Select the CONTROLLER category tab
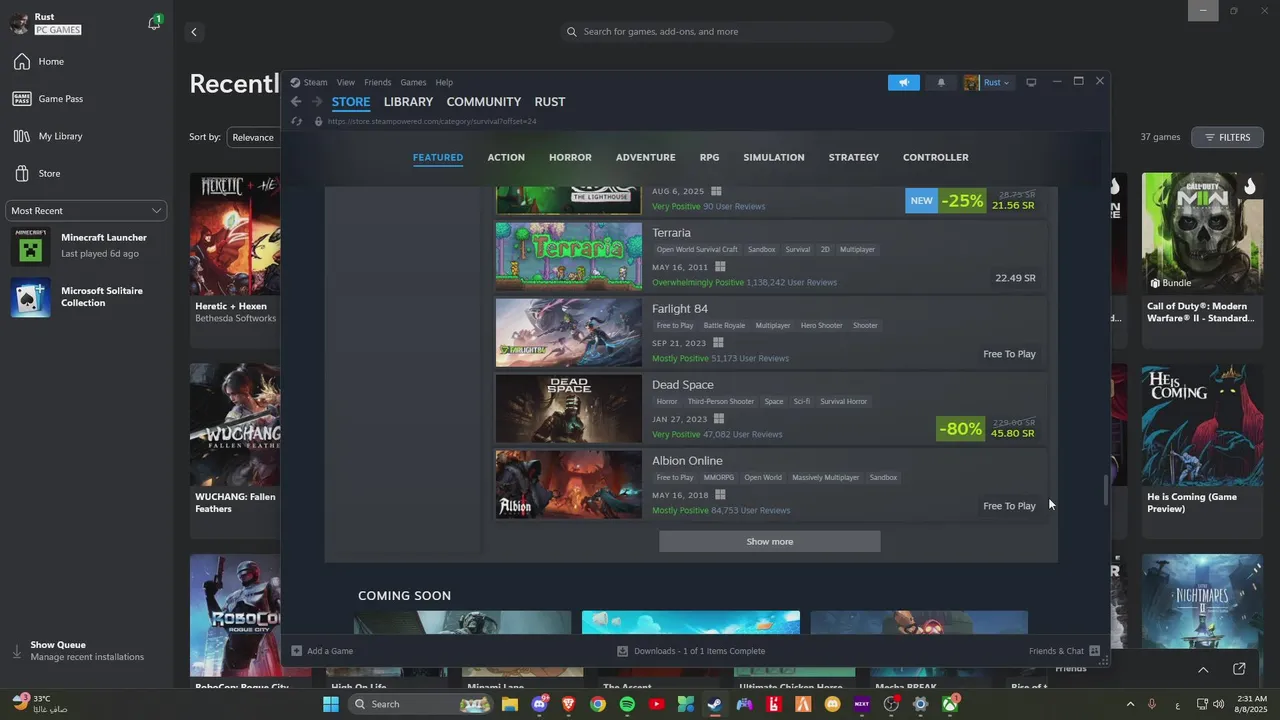 [x=936, y=157]
